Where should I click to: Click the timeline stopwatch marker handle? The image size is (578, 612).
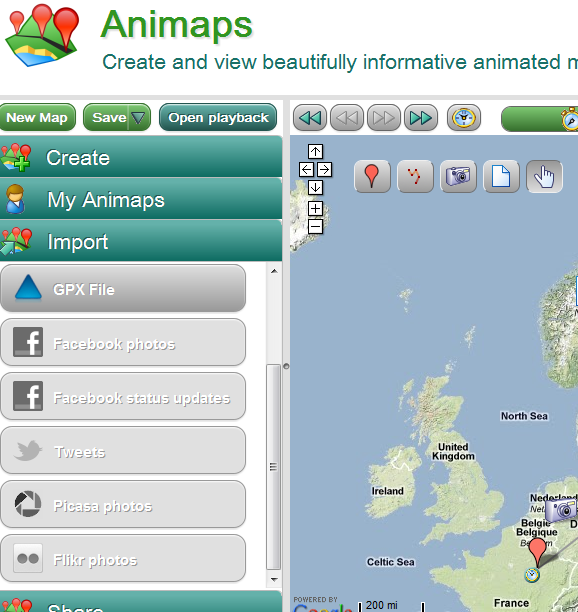point(570,119)
